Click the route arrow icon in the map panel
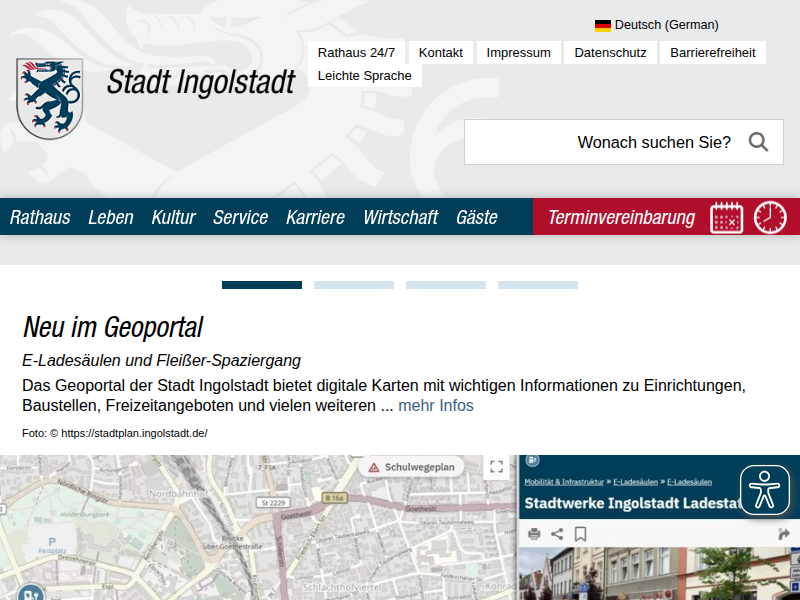800x600 pixels. click(783, 534)
